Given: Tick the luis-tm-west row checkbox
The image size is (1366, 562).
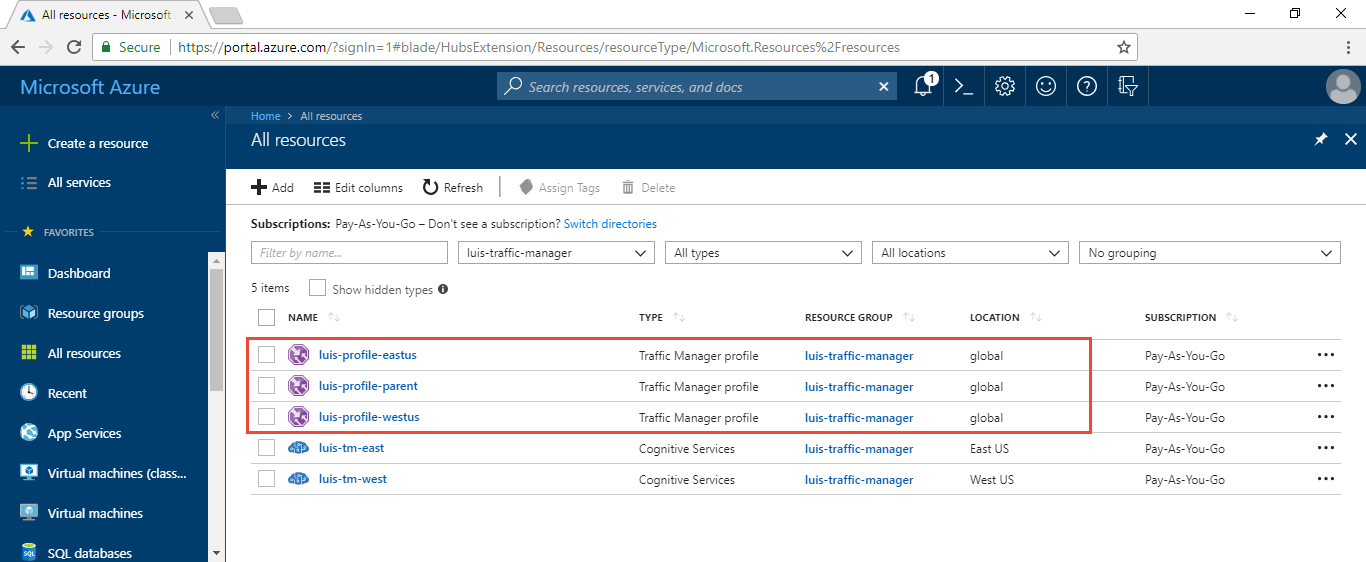Looking at the screenshot, I should [x=267, y=479].
